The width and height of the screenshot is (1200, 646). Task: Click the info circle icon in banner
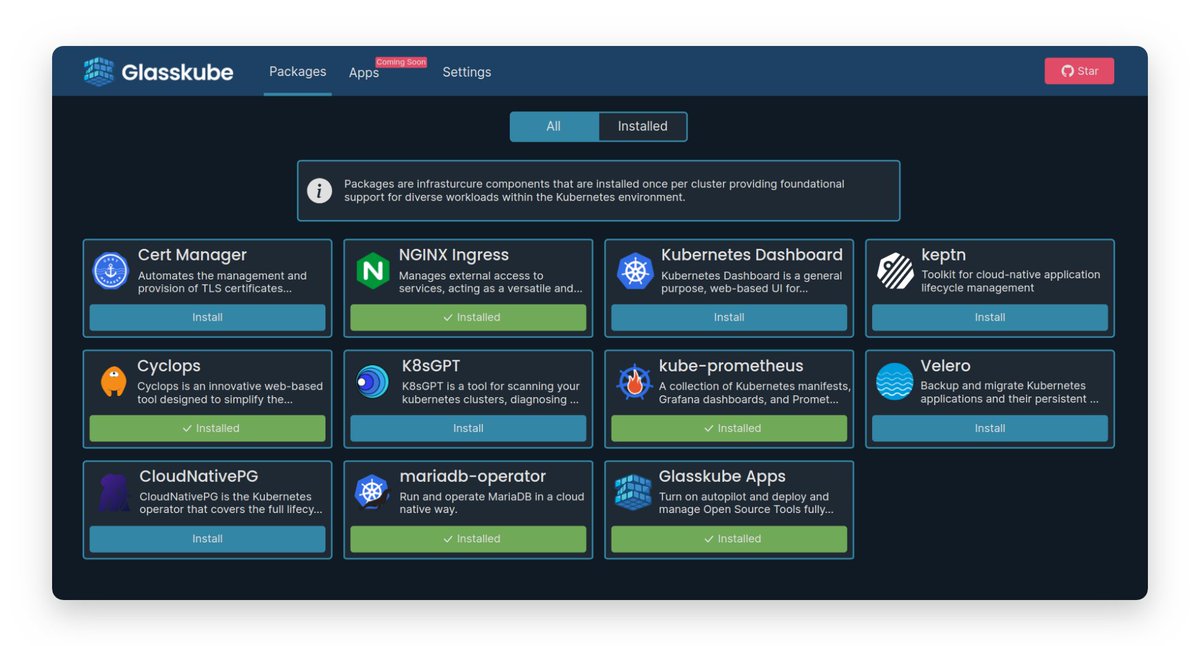tap(319, 191)
